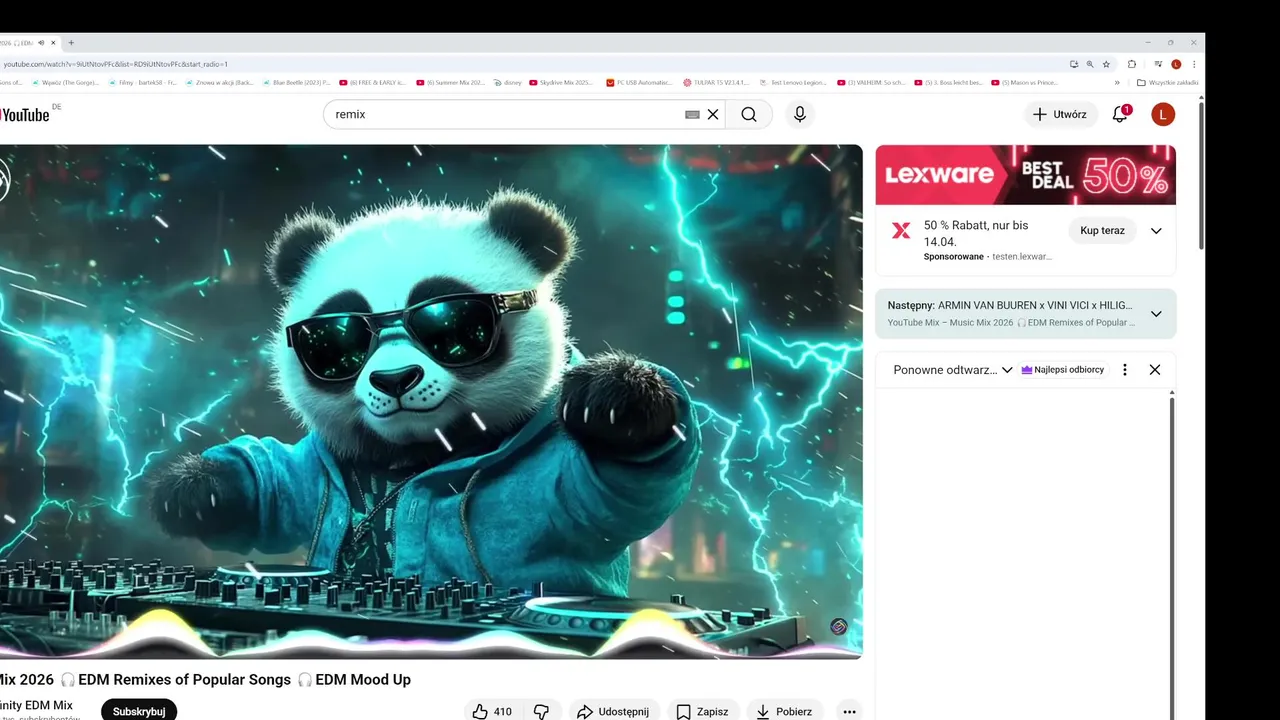Open the Test Lenovo Legion bookmark

coord(794,82)
